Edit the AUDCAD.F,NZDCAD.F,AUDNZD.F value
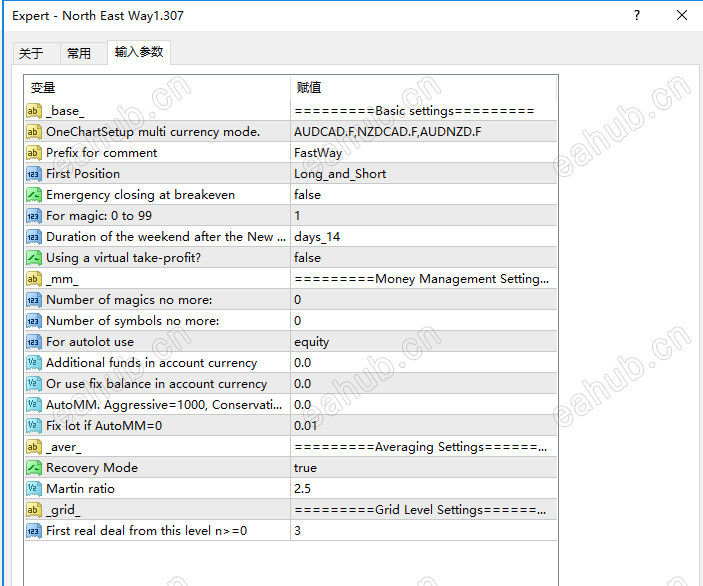The image size is (703, 586). click(x=424, y=132)
